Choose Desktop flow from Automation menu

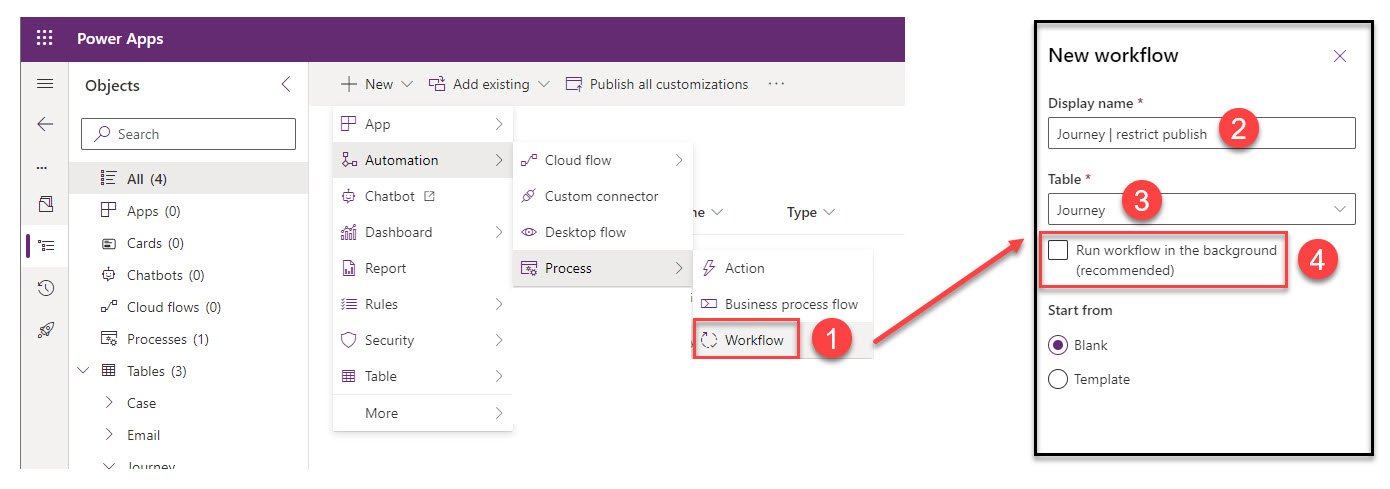tap(603, 232)
